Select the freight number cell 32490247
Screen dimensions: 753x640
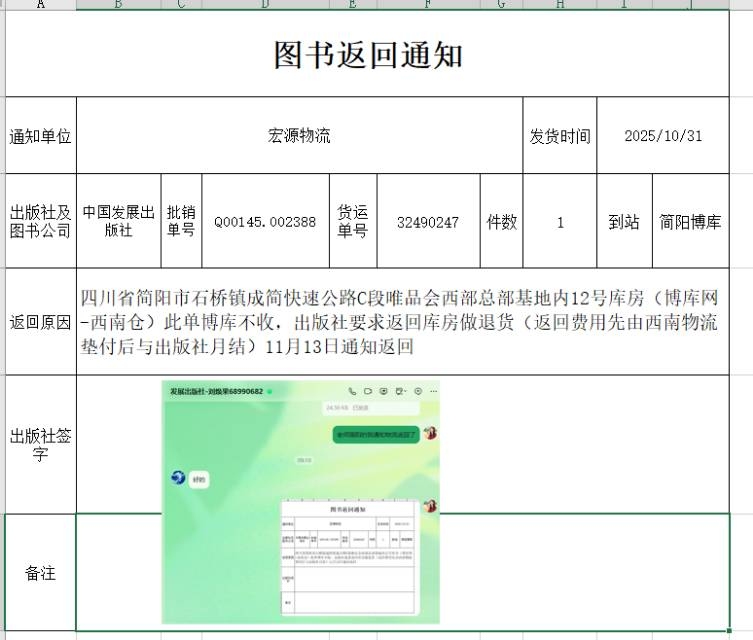(x=427, y=222)
